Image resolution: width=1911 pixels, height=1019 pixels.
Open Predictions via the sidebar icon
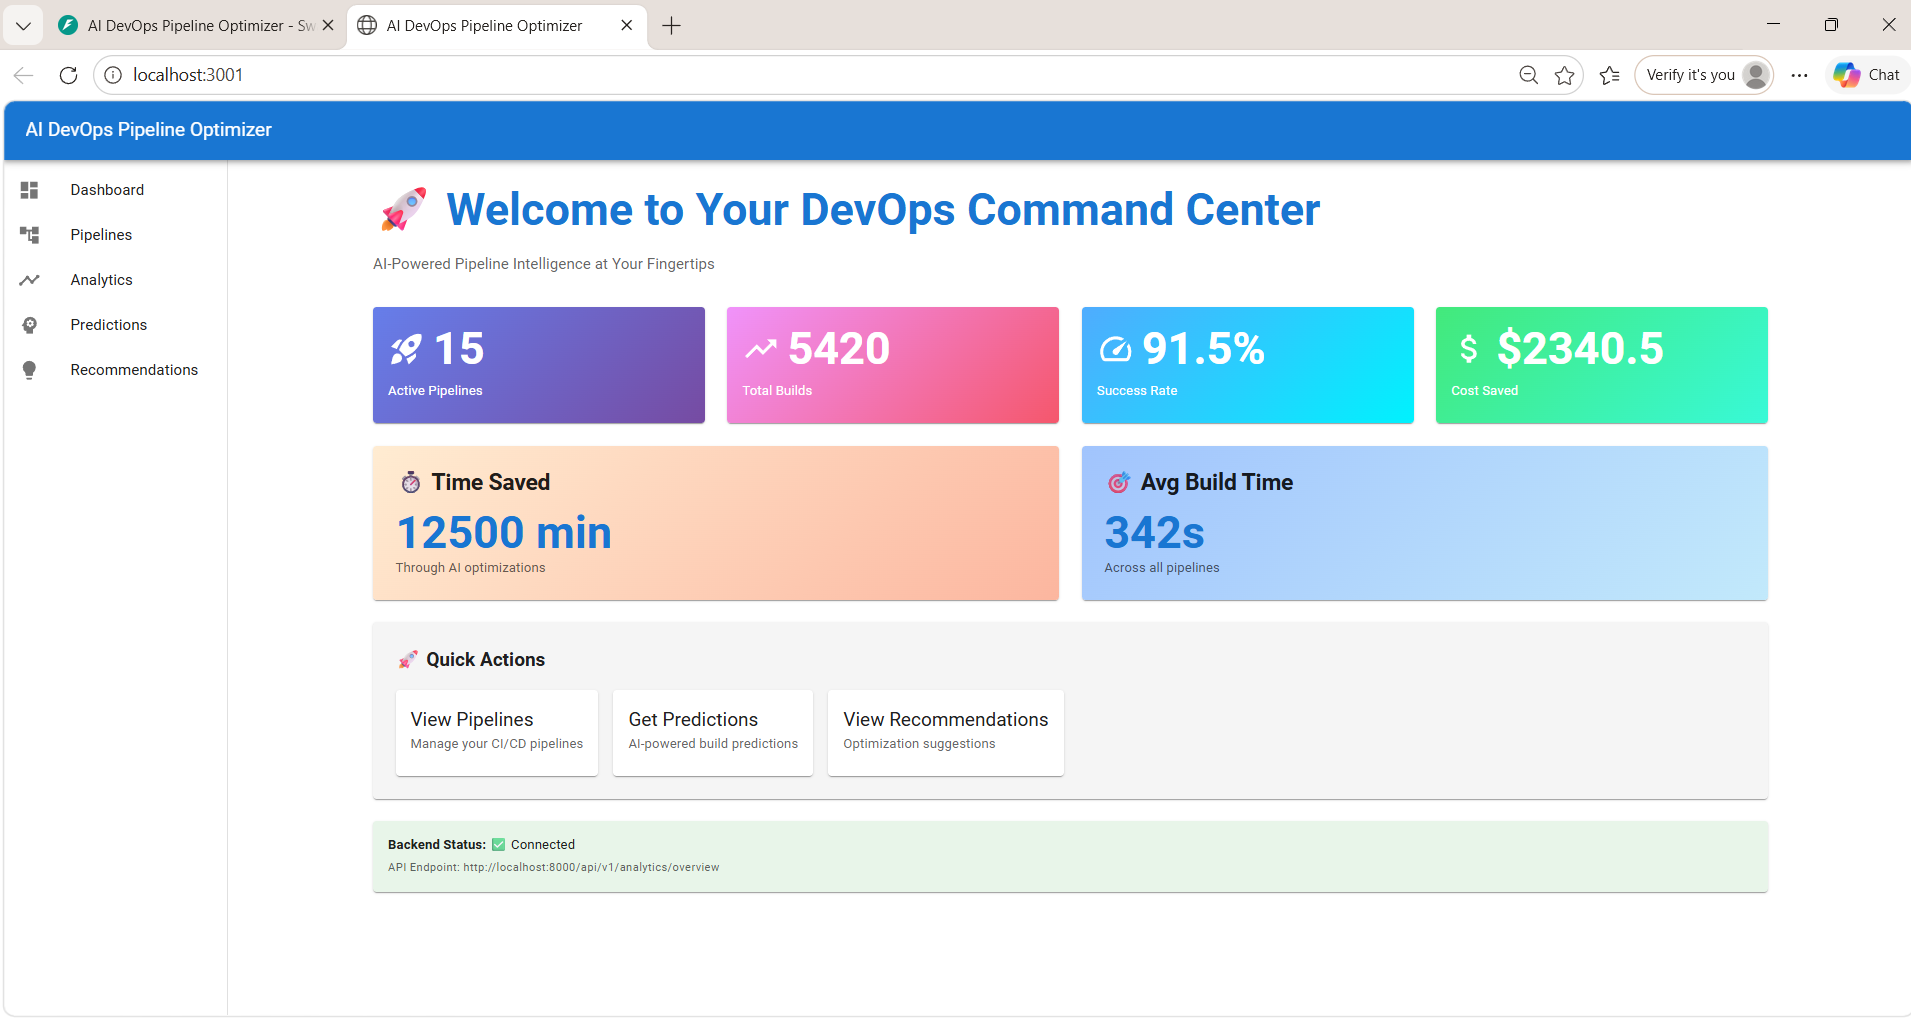click(30, 324)
